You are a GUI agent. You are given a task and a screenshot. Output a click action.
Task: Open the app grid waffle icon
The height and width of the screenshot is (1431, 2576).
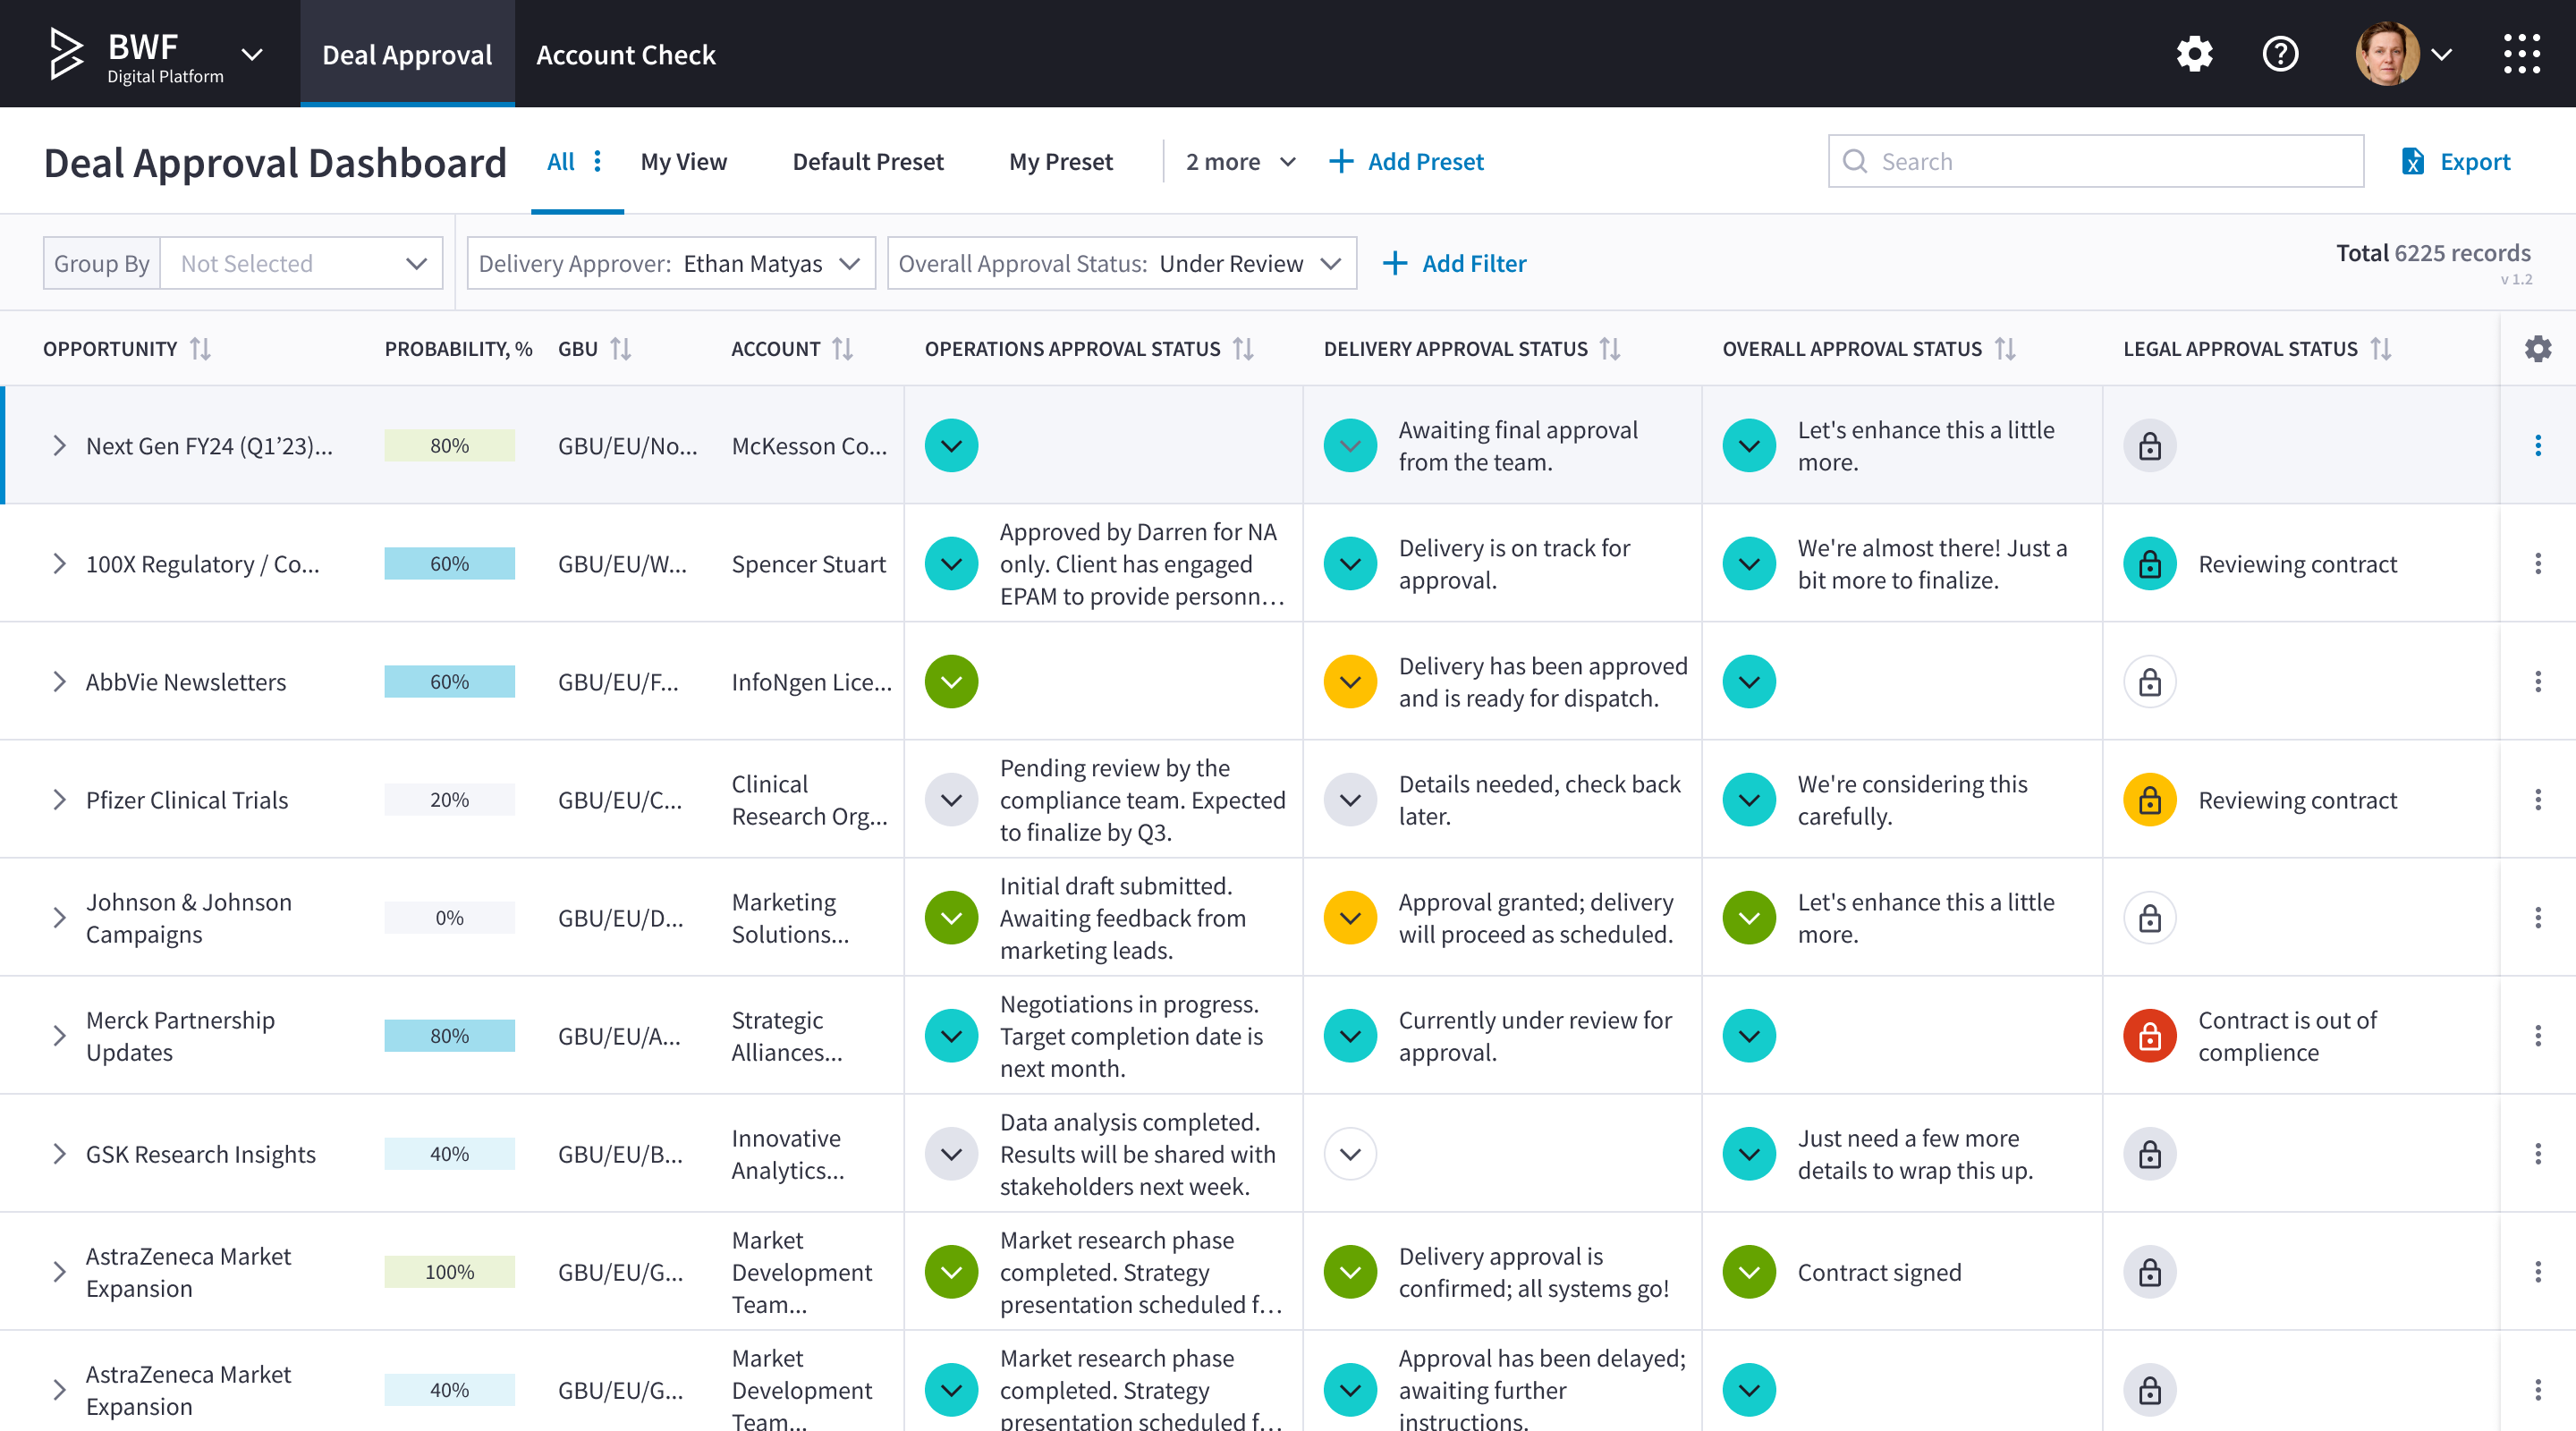[x=2522, y=53]
